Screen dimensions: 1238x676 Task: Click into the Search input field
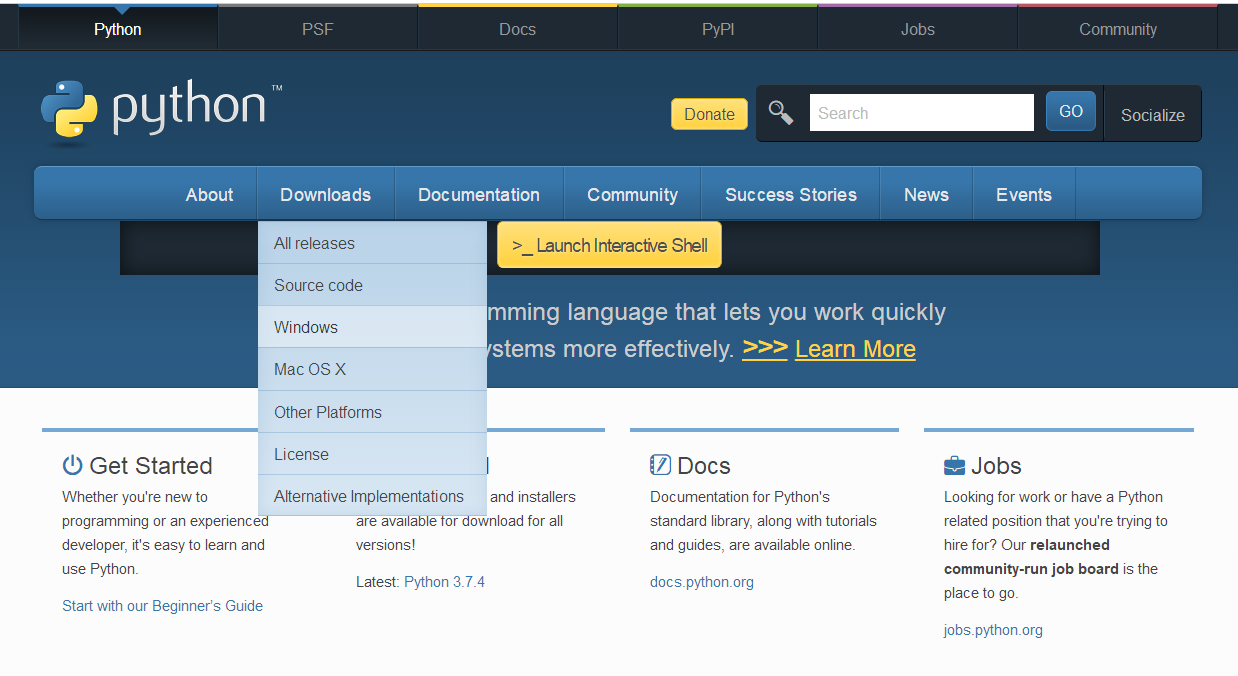922,113
